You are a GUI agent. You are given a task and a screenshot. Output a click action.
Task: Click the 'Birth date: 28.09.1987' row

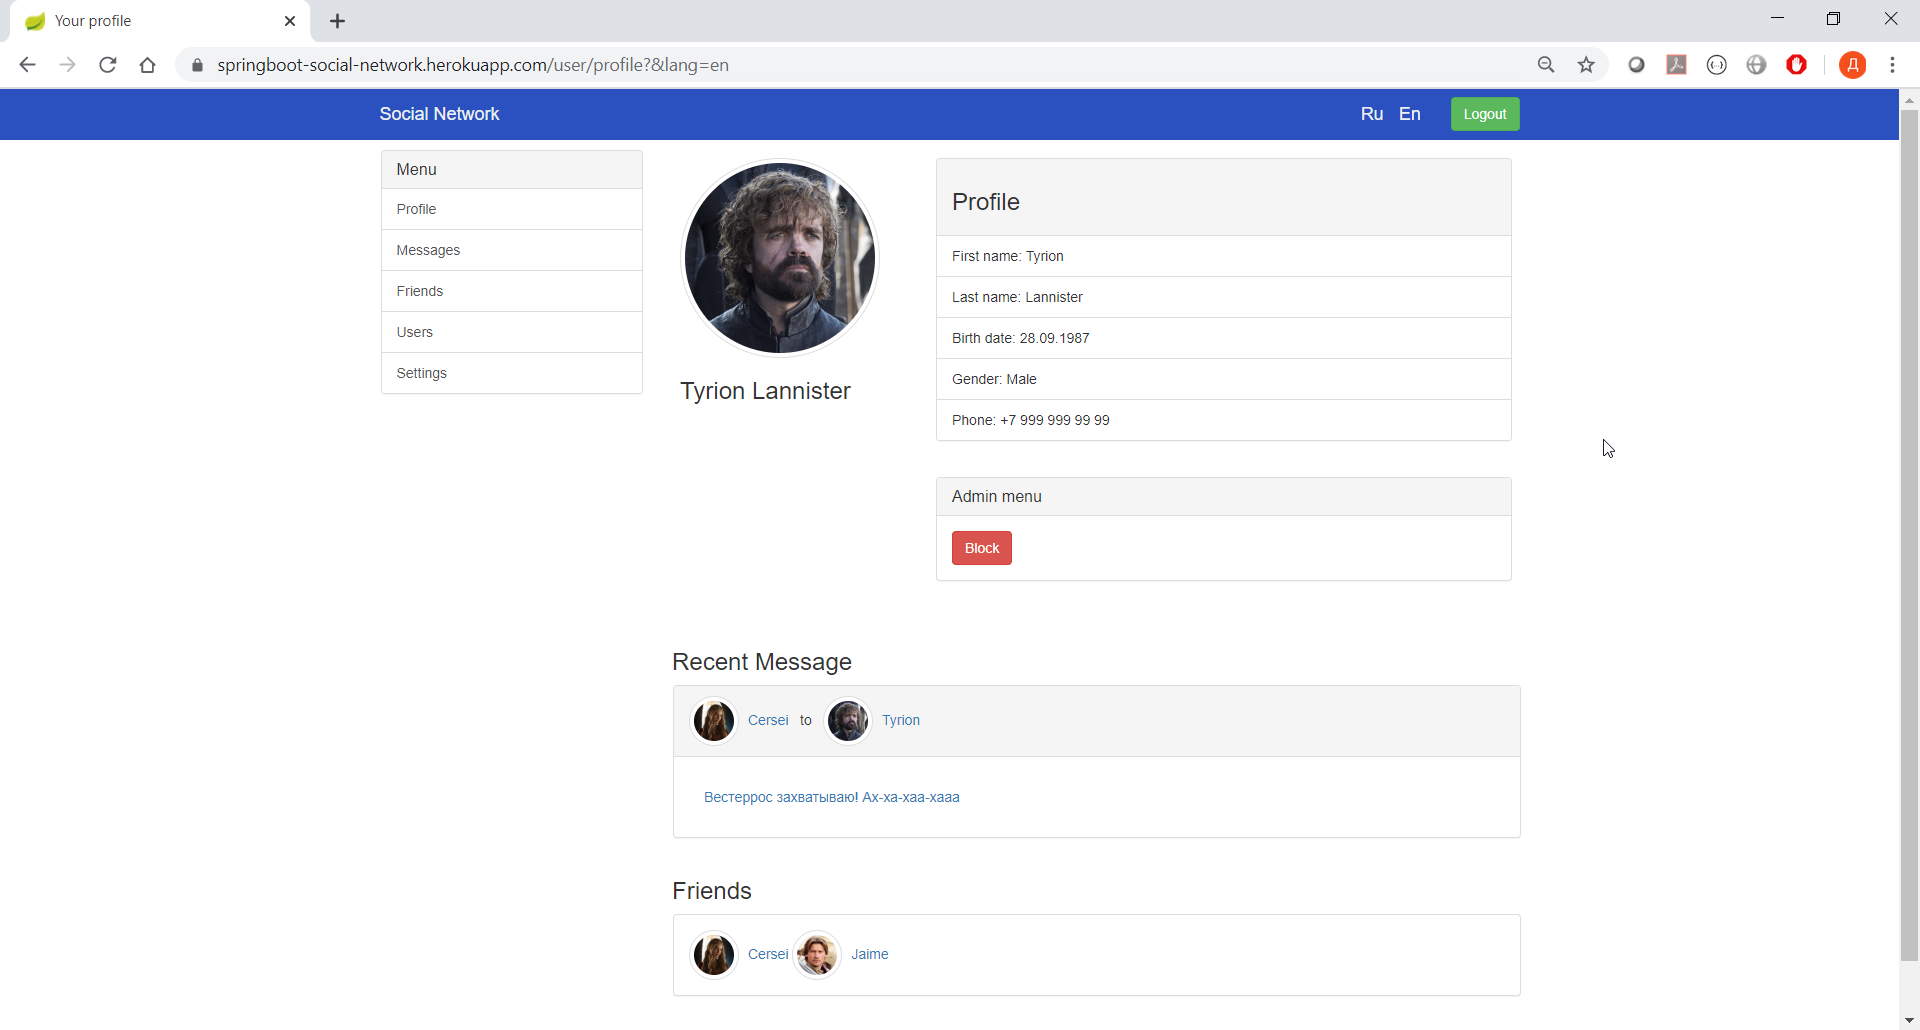pyautogui.click(x=1223, y=338)
